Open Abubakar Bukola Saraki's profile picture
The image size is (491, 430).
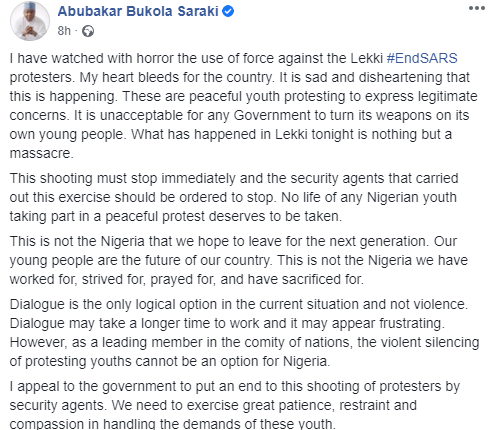(30, 21)
